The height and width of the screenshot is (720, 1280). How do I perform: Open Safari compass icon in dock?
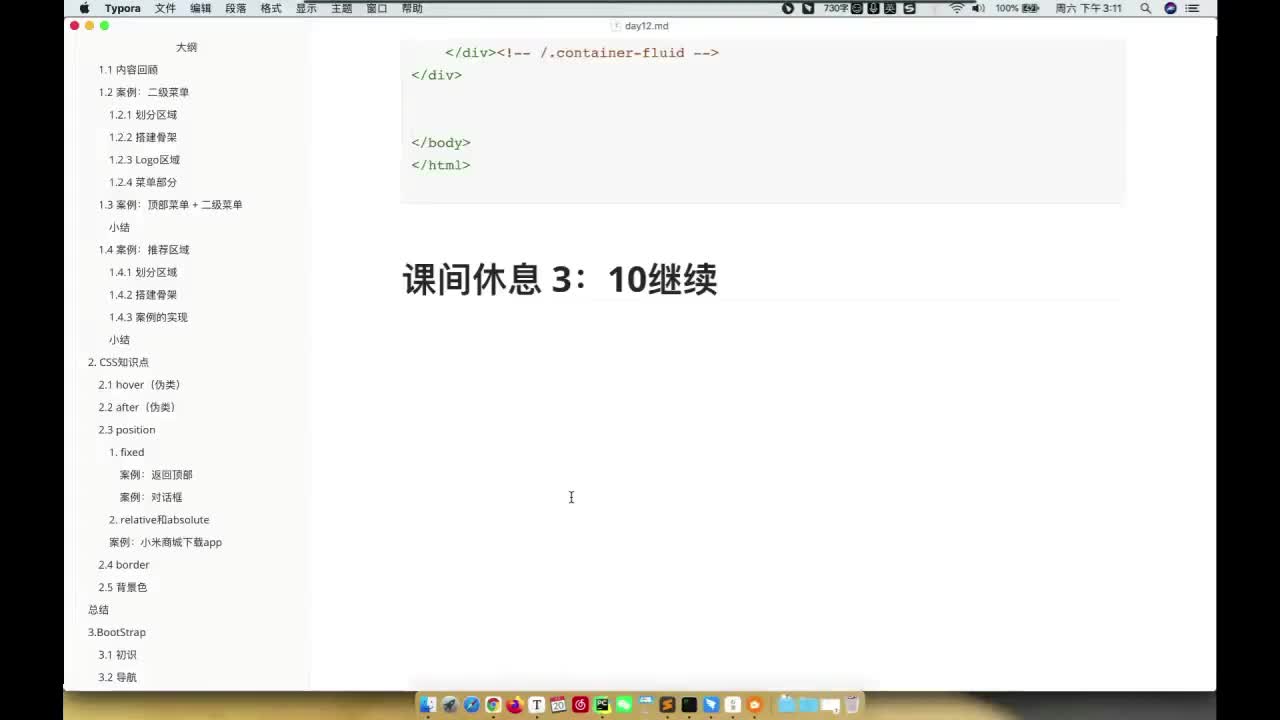point(471,705)
